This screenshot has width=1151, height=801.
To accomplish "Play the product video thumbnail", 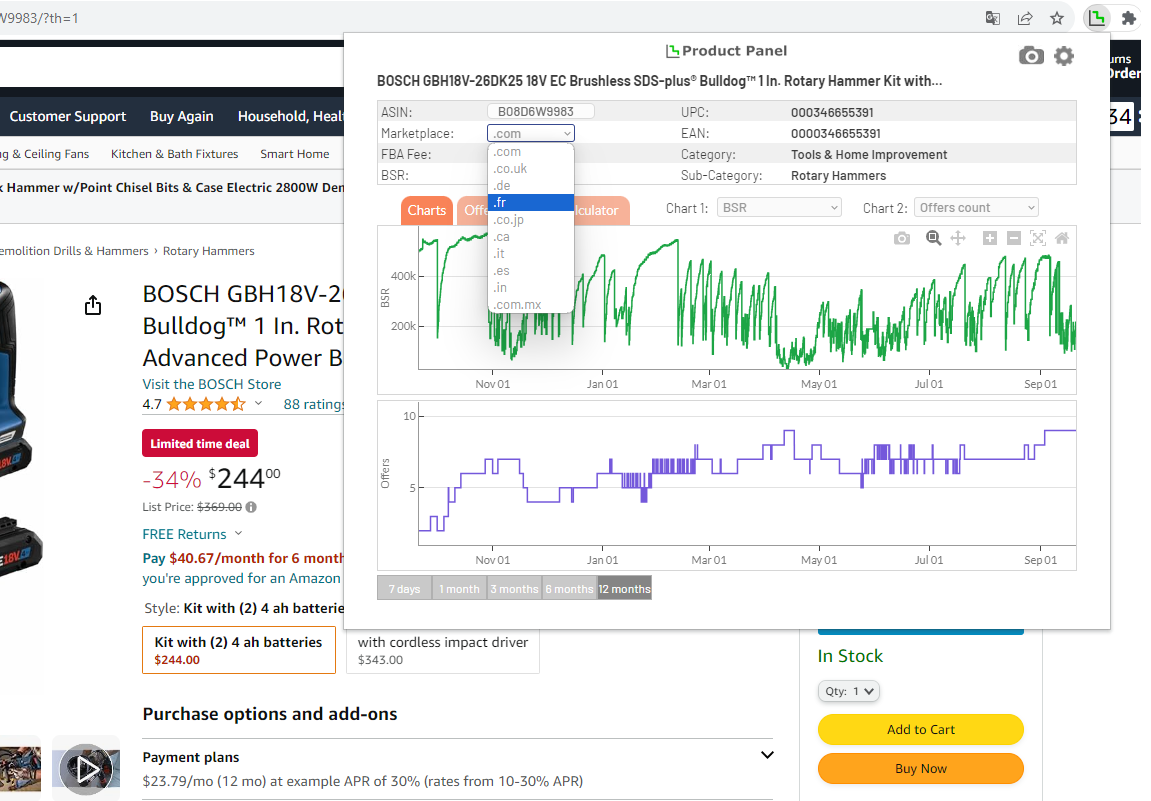I will pyautogui.click(x=86, y=769).
